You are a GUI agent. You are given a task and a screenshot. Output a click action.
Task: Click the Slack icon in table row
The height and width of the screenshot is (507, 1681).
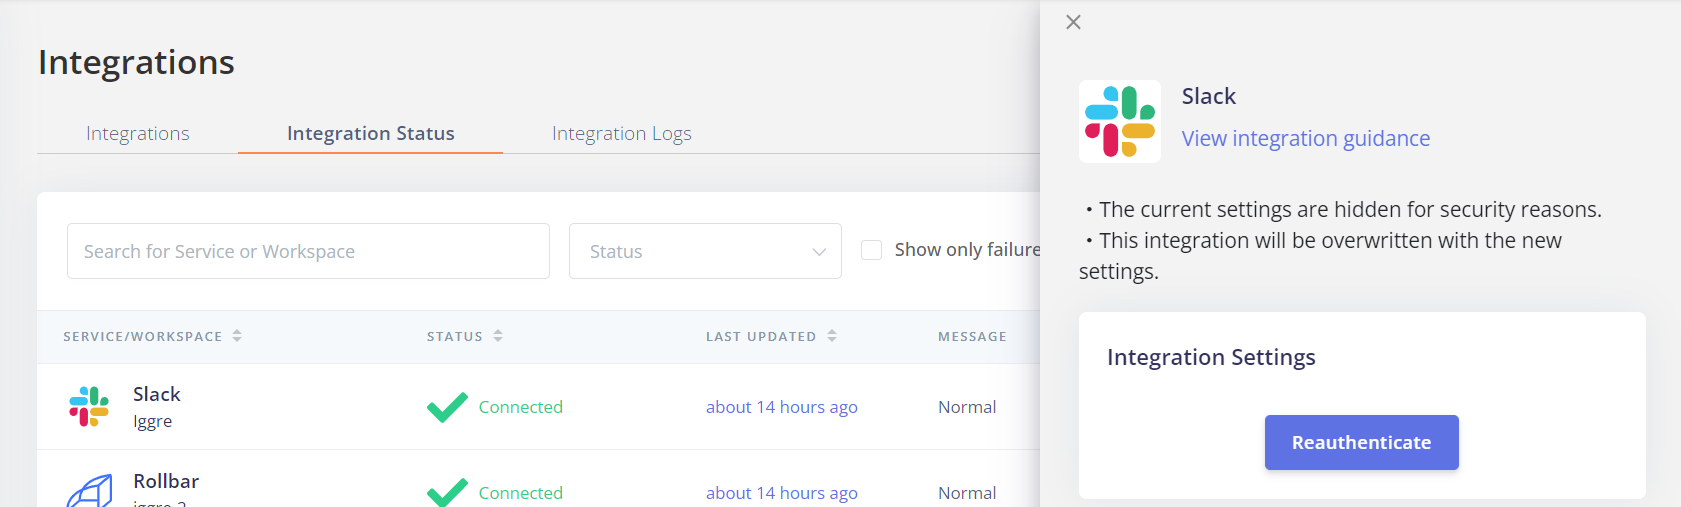pyautogui.click(x=89, y=407)
